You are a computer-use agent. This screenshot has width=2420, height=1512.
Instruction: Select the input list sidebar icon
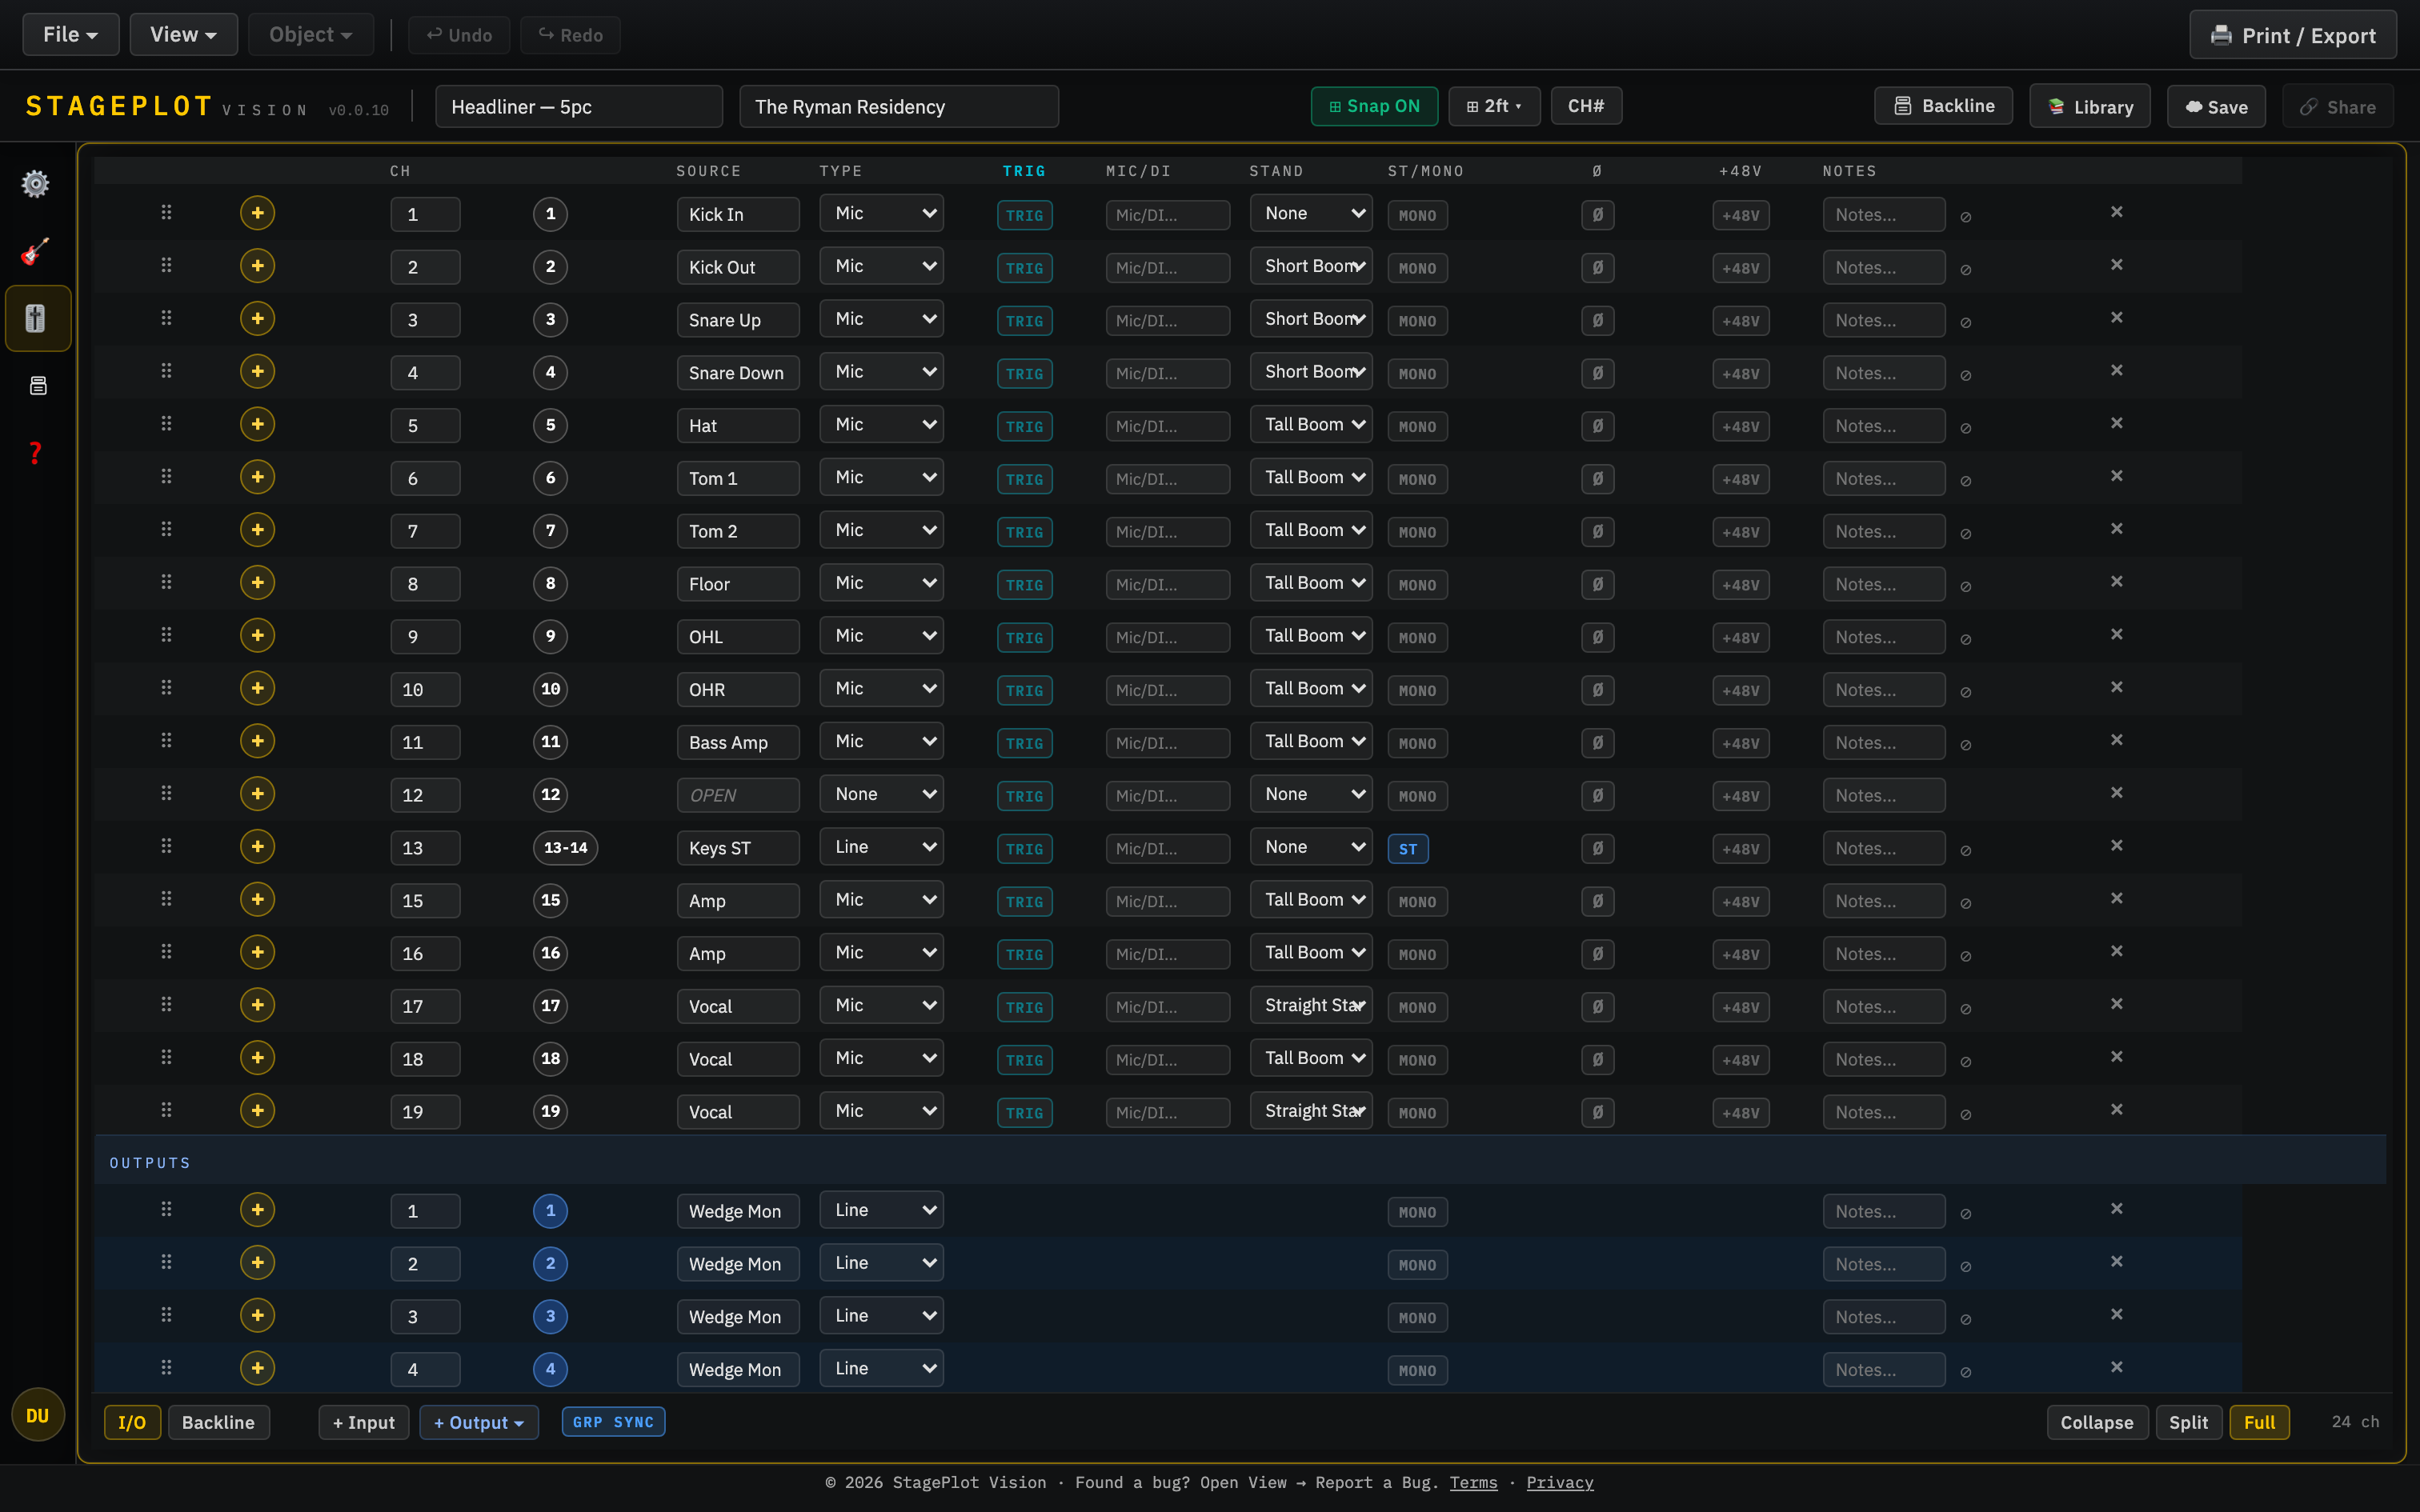(x=37, y=318)
